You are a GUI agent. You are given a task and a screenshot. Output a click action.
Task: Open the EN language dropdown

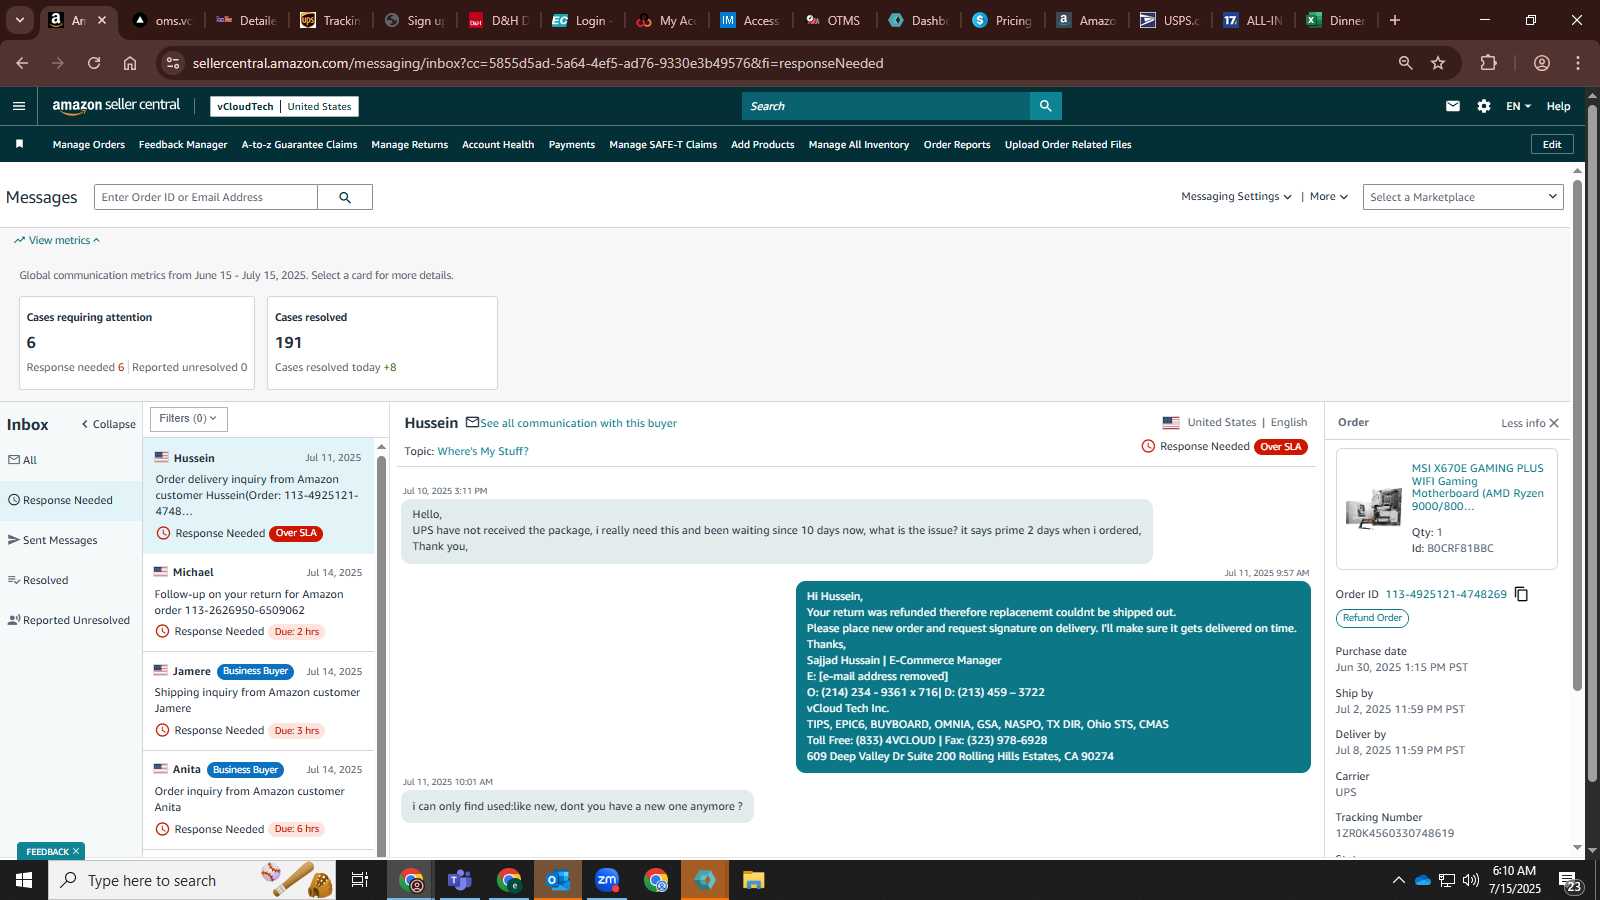(x=1518, y=106)
